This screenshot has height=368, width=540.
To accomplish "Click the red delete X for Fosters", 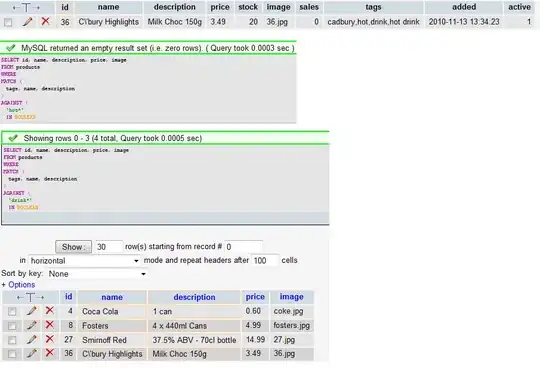I will pyautogui.click(x=50, y=325).
